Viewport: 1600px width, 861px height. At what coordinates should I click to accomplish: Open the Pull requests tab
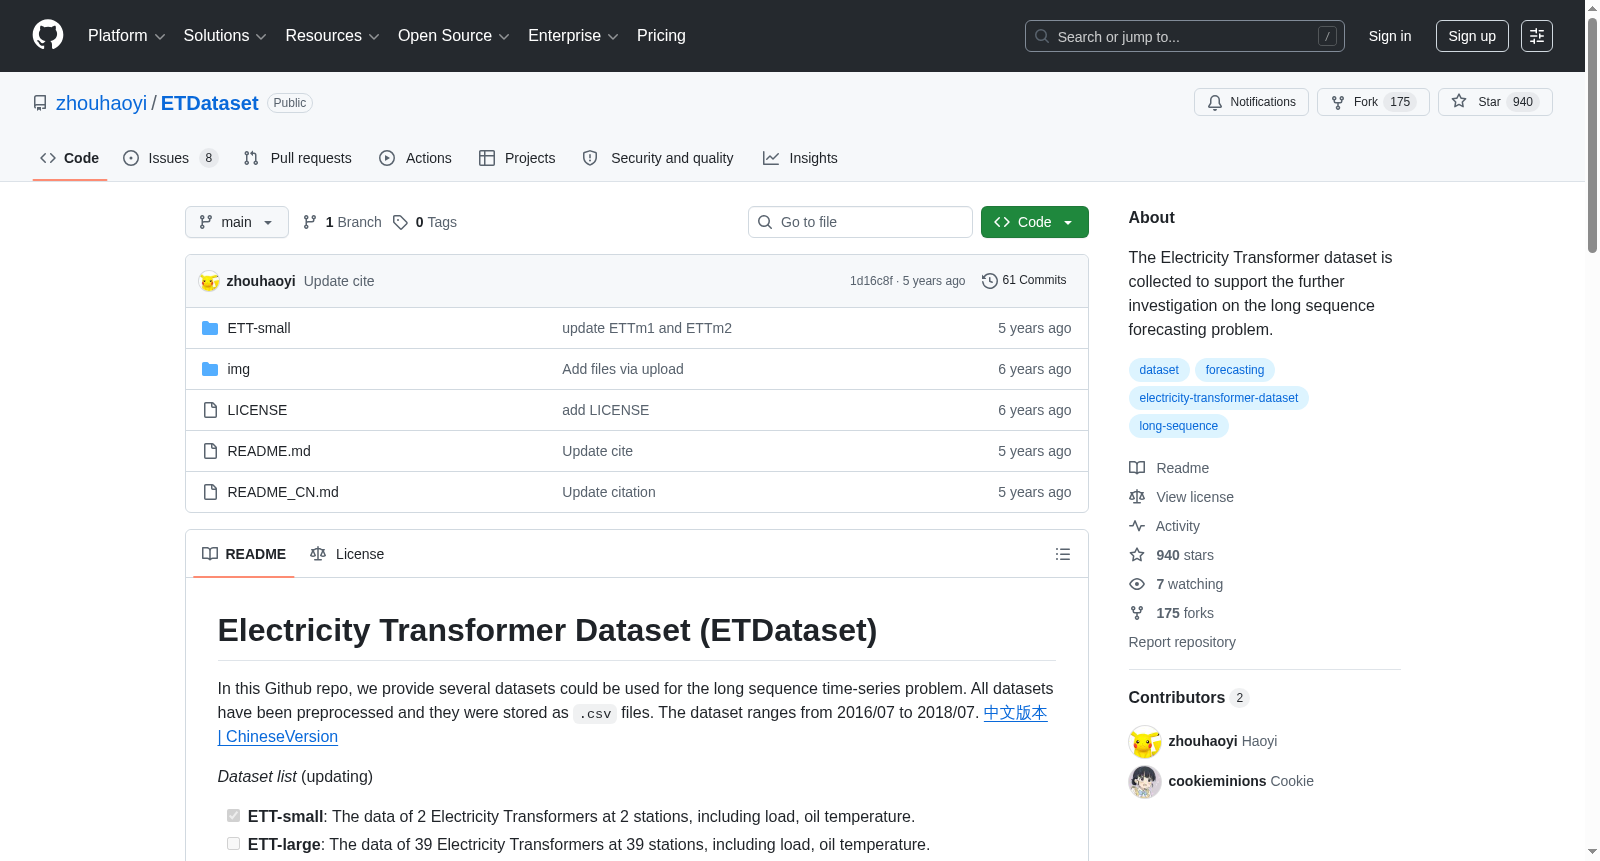pyautogui.click(x=298, y=158)
